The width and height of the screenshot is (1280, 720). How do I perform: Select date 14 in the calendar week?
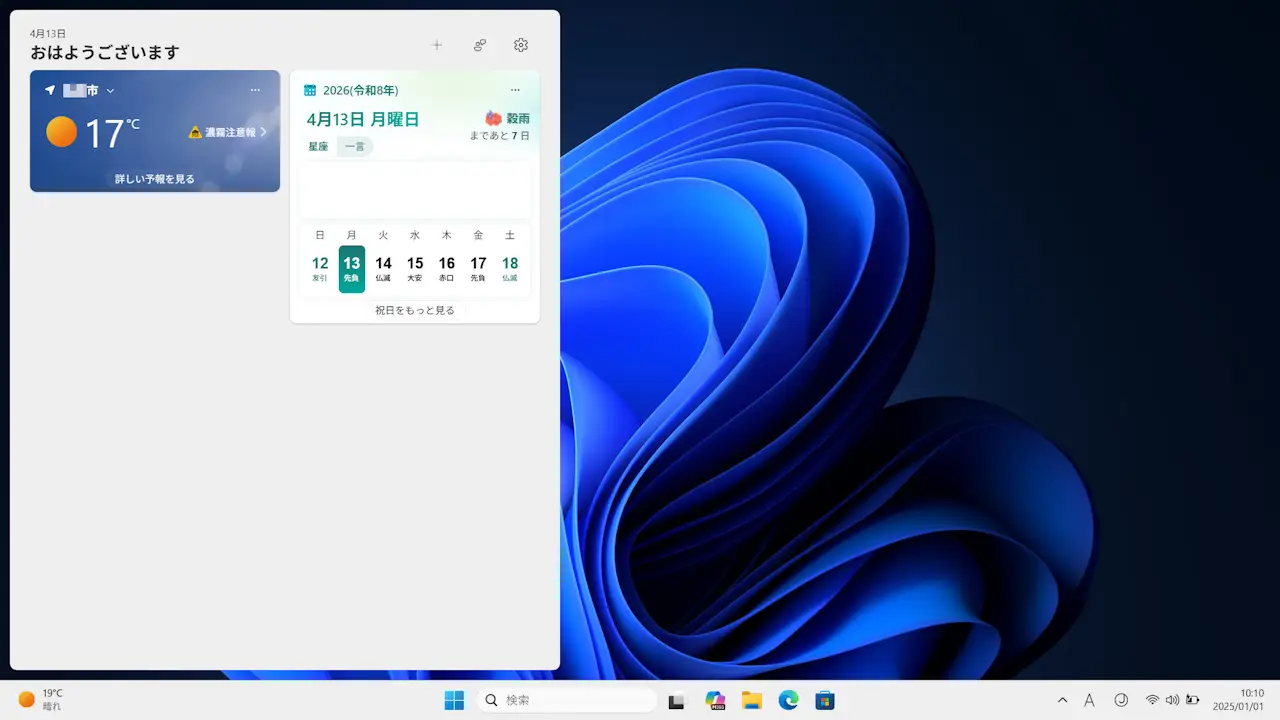383,268
